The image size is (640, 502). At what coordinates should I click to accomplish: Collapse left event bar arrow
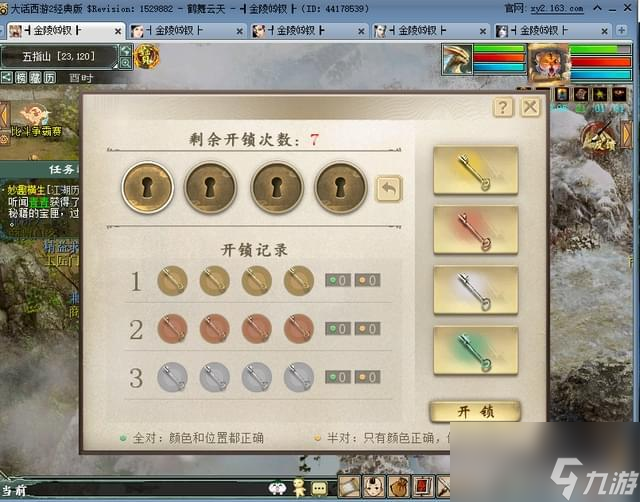4,117
